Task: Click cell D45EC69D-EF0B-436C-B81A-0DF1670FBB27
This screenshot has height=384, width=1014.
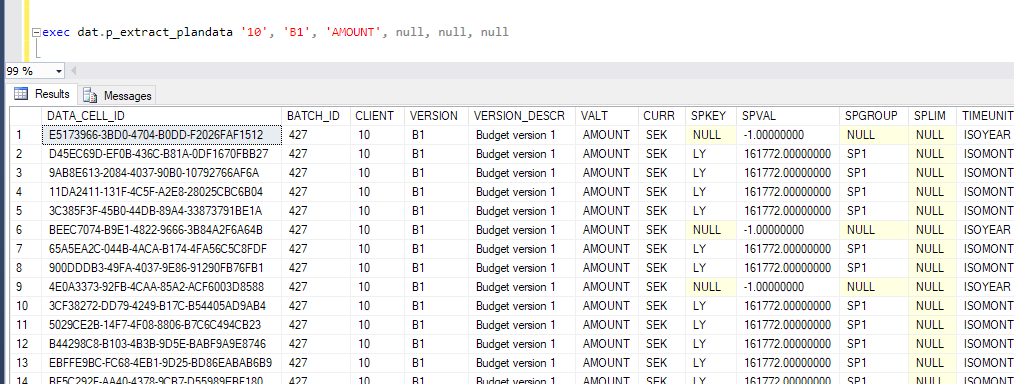Action: click(162, 155)
